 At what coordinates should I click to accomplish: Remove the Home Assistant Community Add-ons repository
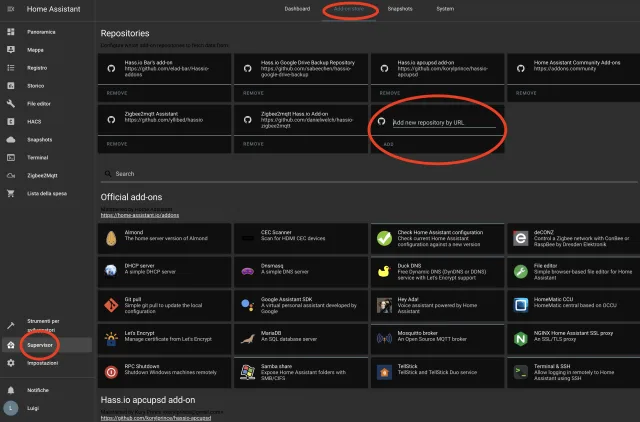[521, 91]
